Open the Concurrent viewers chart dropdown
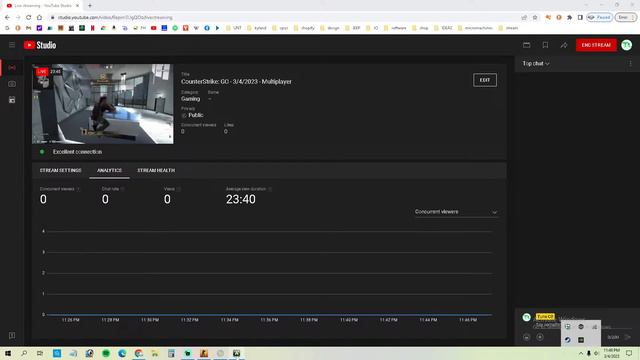 (x=456, y=212)
